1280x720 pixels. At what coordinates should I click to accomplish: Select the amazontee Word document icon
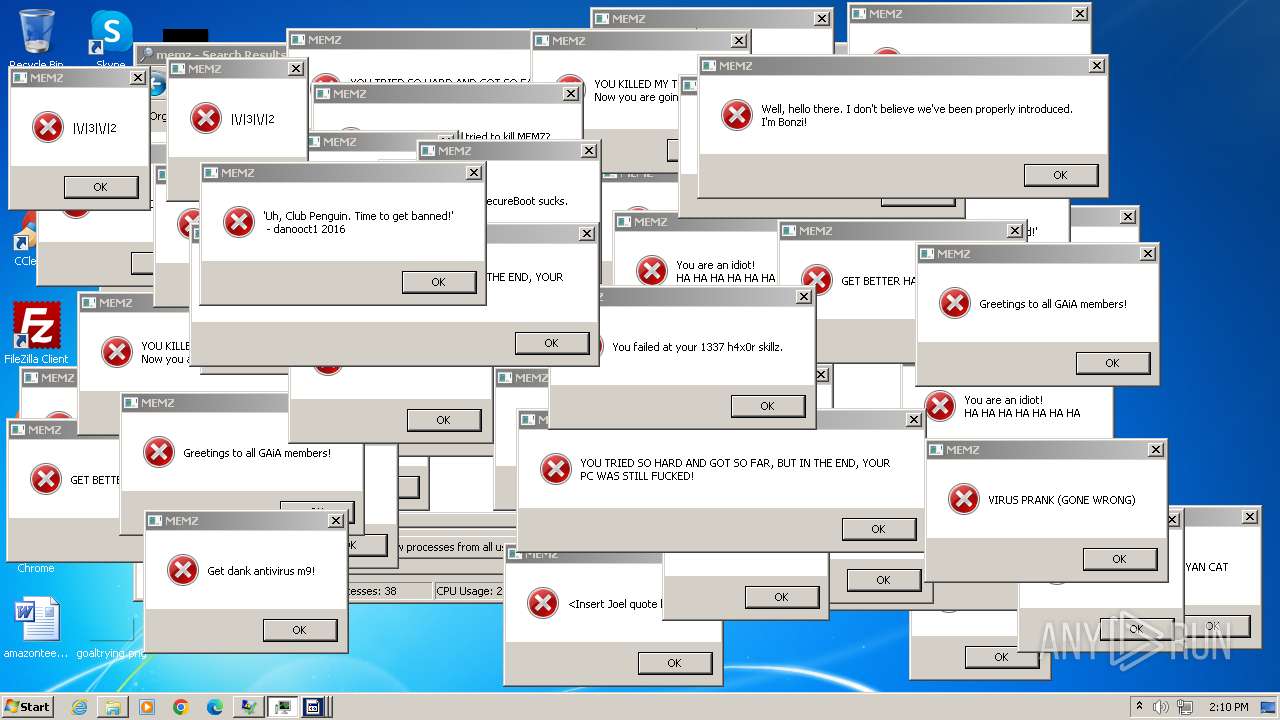click(36, 628)
